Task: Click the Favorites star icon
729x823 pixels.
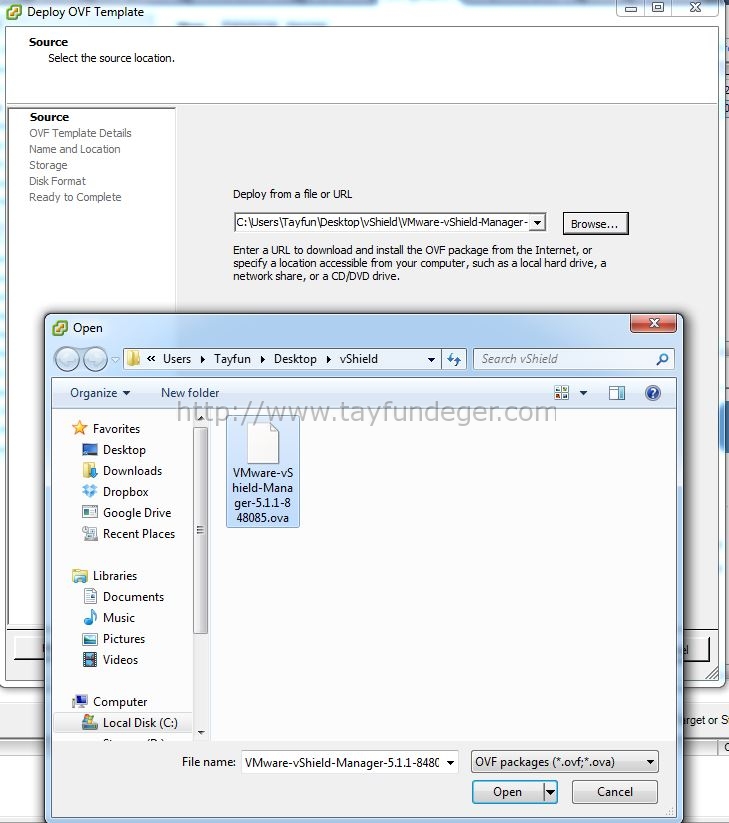Action: pos(79,428)
